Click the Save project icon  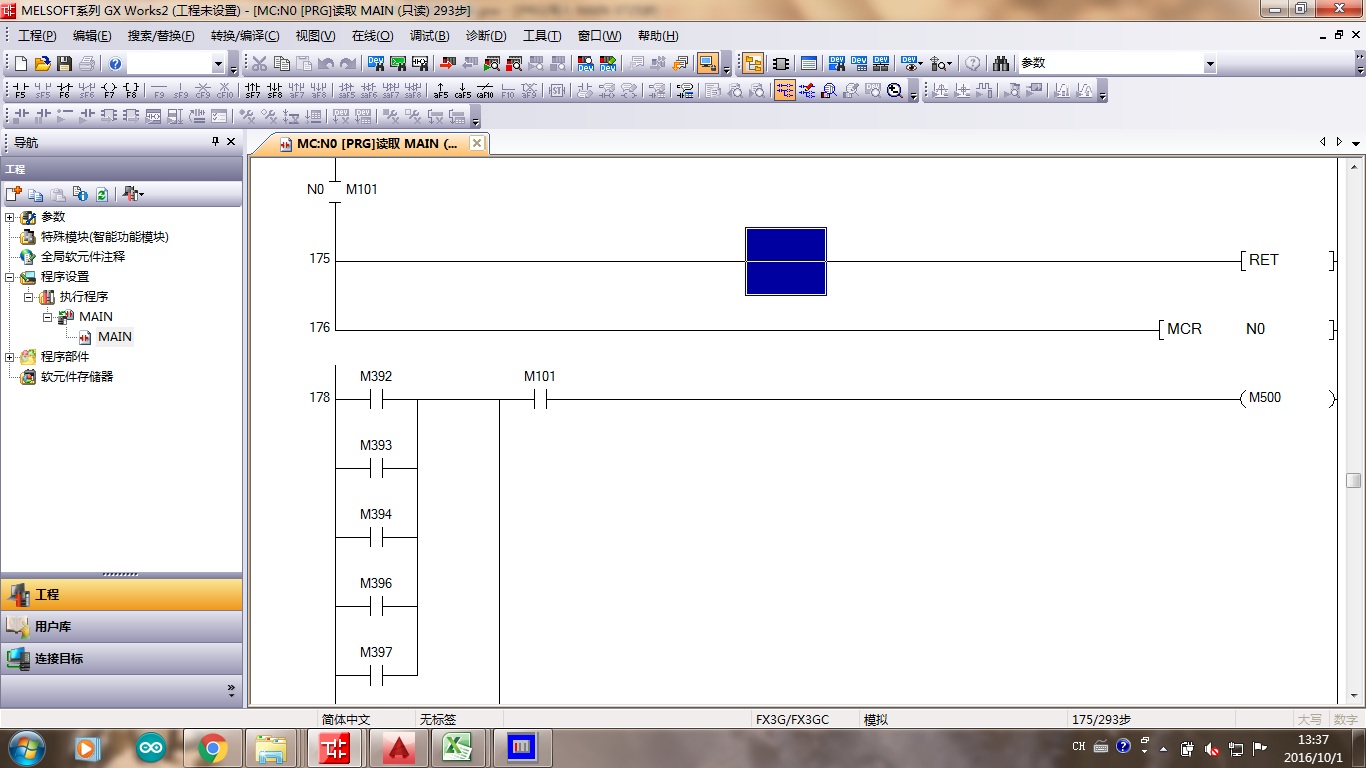pos(64,64)
